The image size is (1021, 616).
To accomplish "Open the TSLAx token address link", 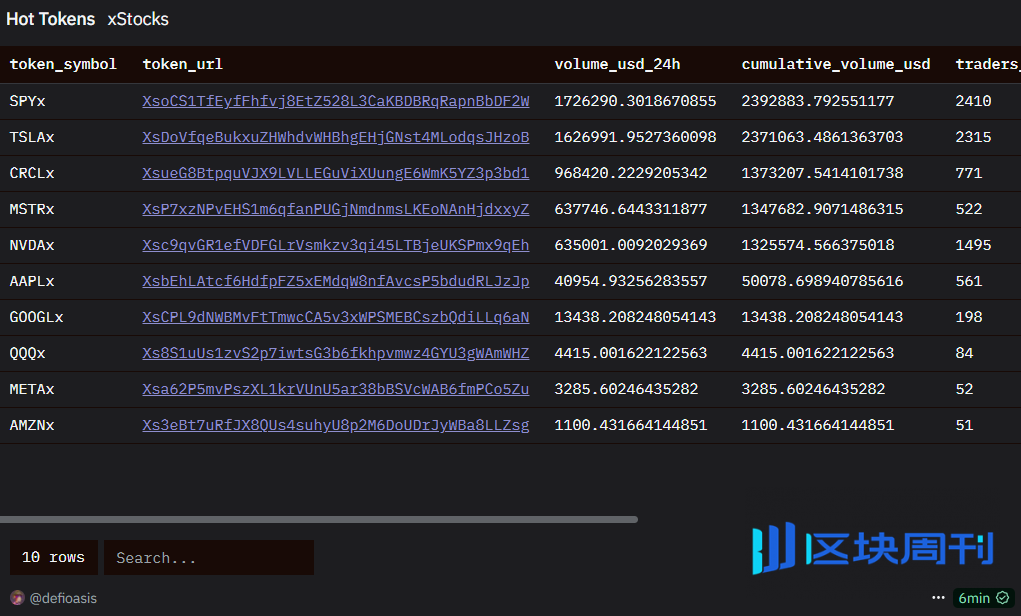I will point(335,137).
